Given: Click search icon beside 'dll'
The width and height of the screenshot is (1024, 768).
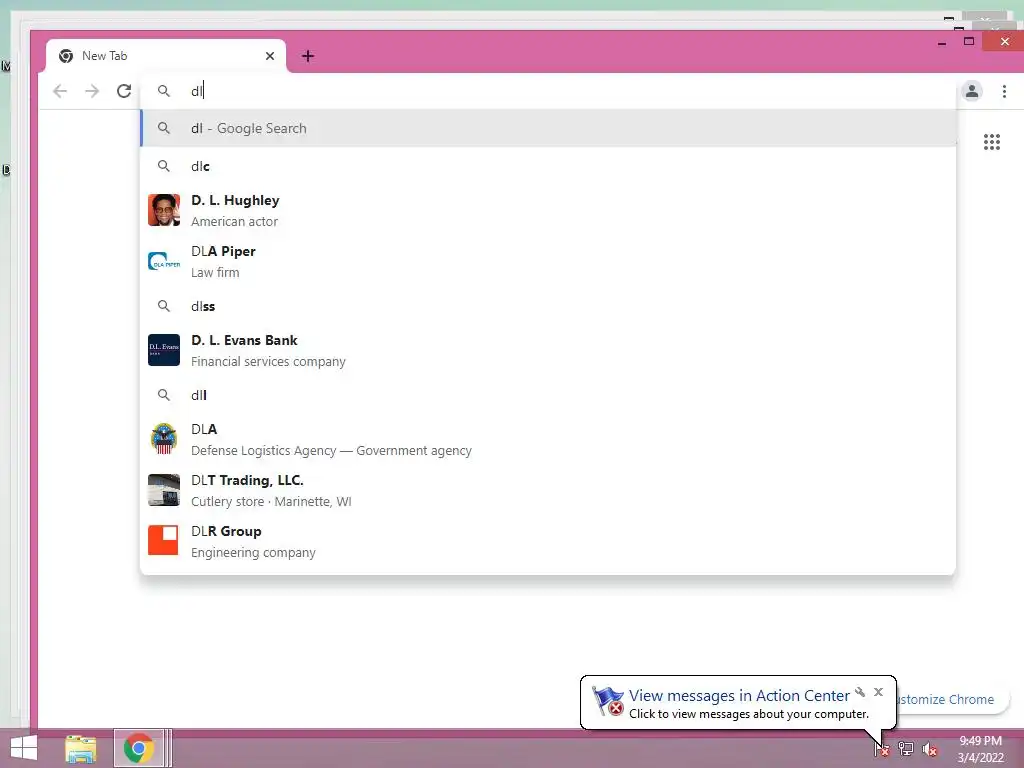Looking at the screenshot, I should tap(164, 395).
